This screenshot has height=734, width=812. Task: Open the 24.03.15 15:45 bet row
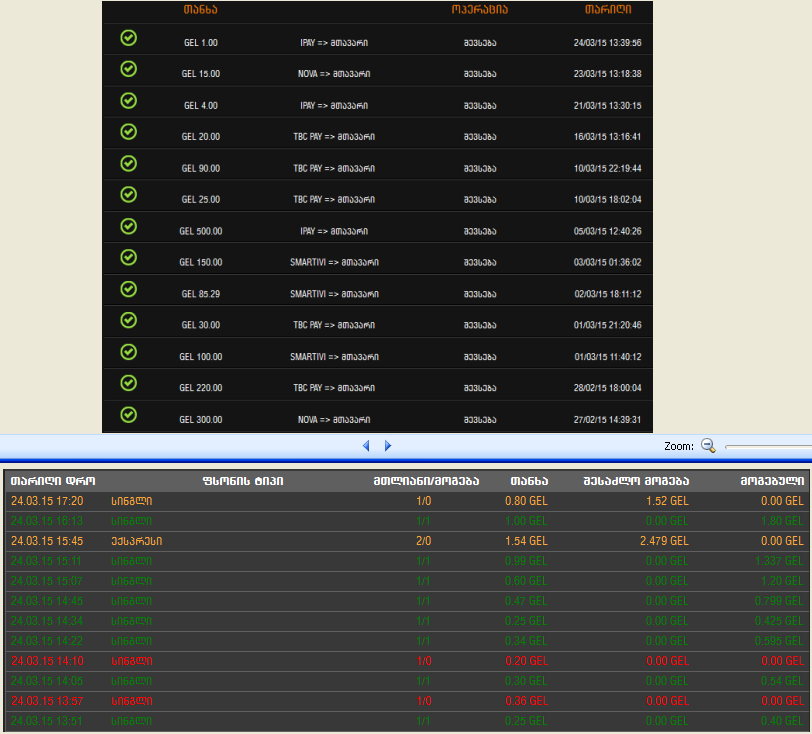[x=407, y=541]
